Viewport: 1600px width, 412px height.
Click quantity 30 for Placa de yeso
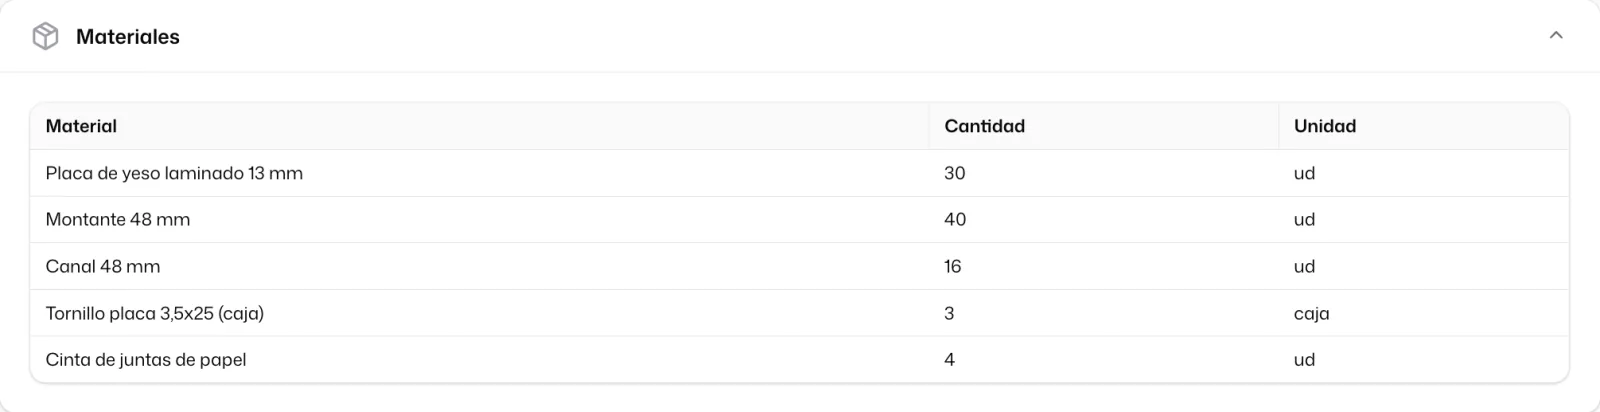coord(955,173)
